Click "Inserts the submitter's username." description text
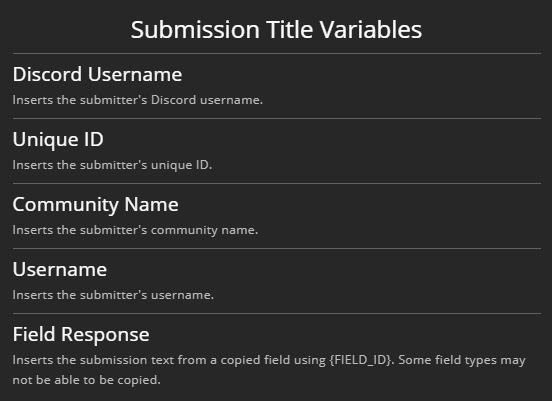Image resolution: width=552 pixels, height=401 pixels. click(113, 295)
